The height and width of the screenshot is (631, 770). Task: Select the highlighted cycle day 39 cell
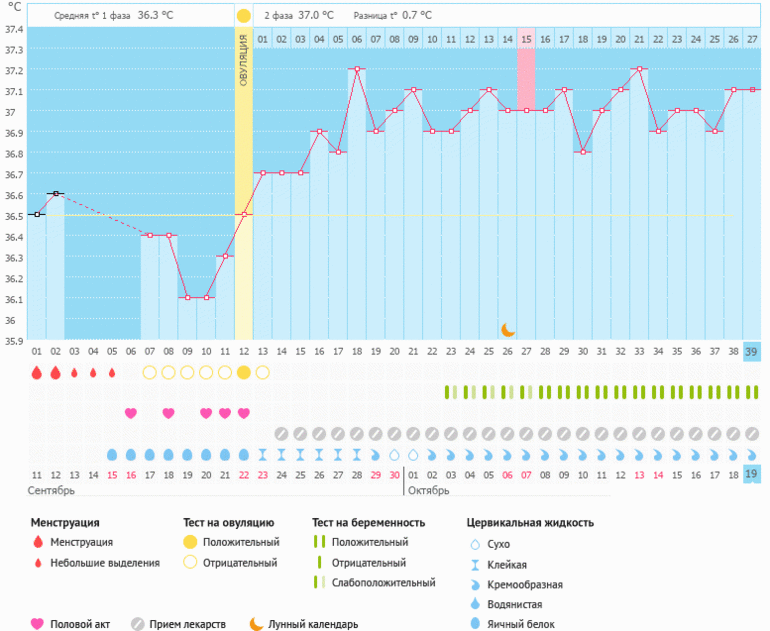[x=751, y=351]
